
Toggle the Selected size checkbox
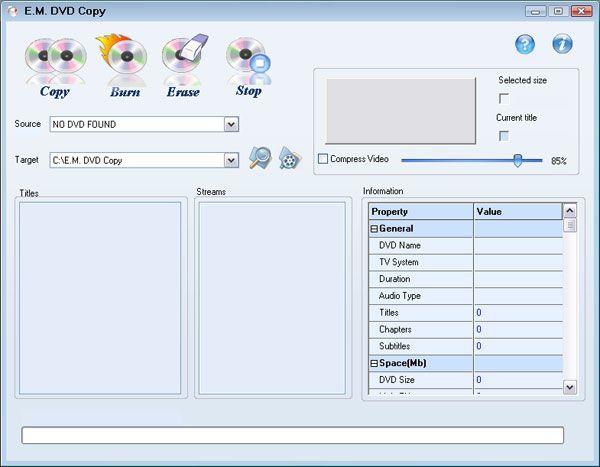505,98
